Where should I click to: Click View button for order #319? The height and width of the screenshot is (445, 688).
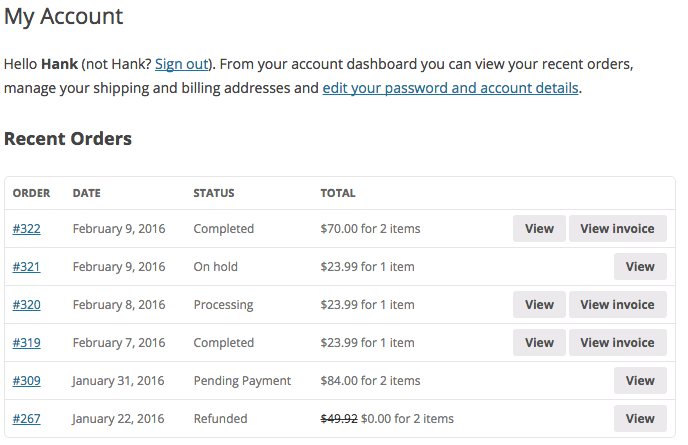pos(539,343)
